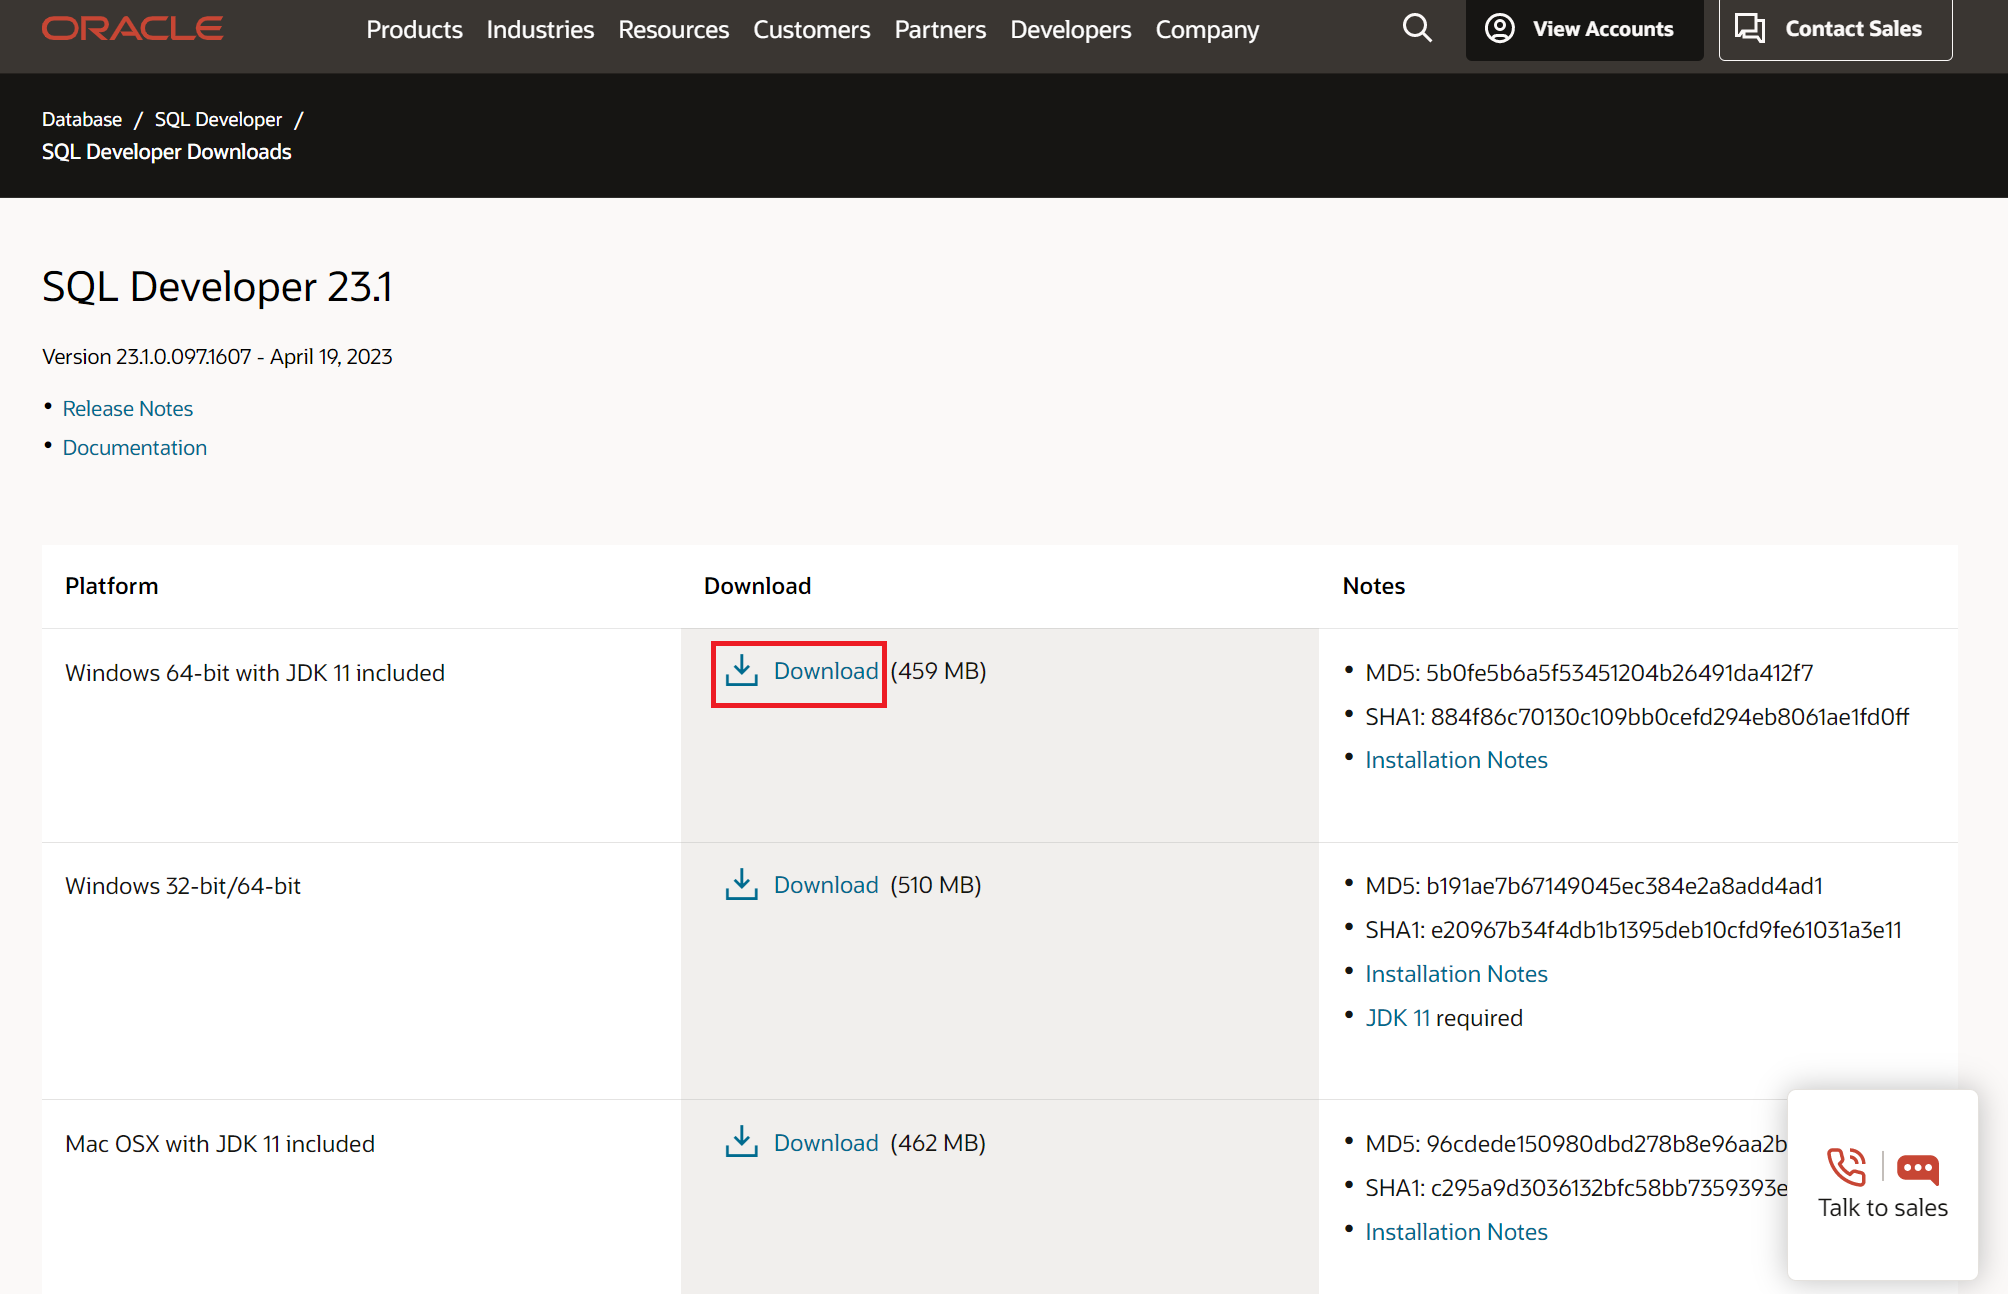The width and height of the screenshot is (2008, 1294).
Task: Open the Industries menu
Action: pyautogui.click(x=540, y=30)
